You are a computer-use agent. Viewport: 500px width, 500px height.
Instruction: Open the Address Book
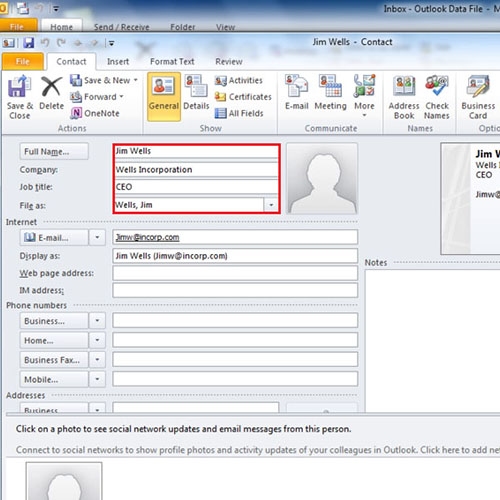(404, 97)
